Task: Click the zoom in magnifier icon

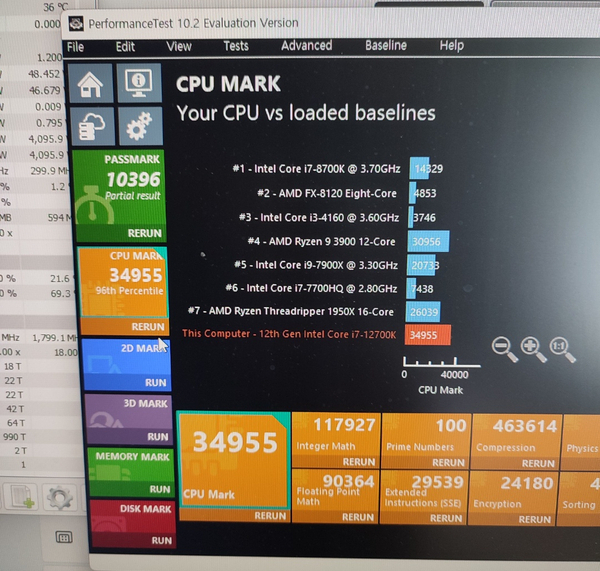Action: coord(533,349)
